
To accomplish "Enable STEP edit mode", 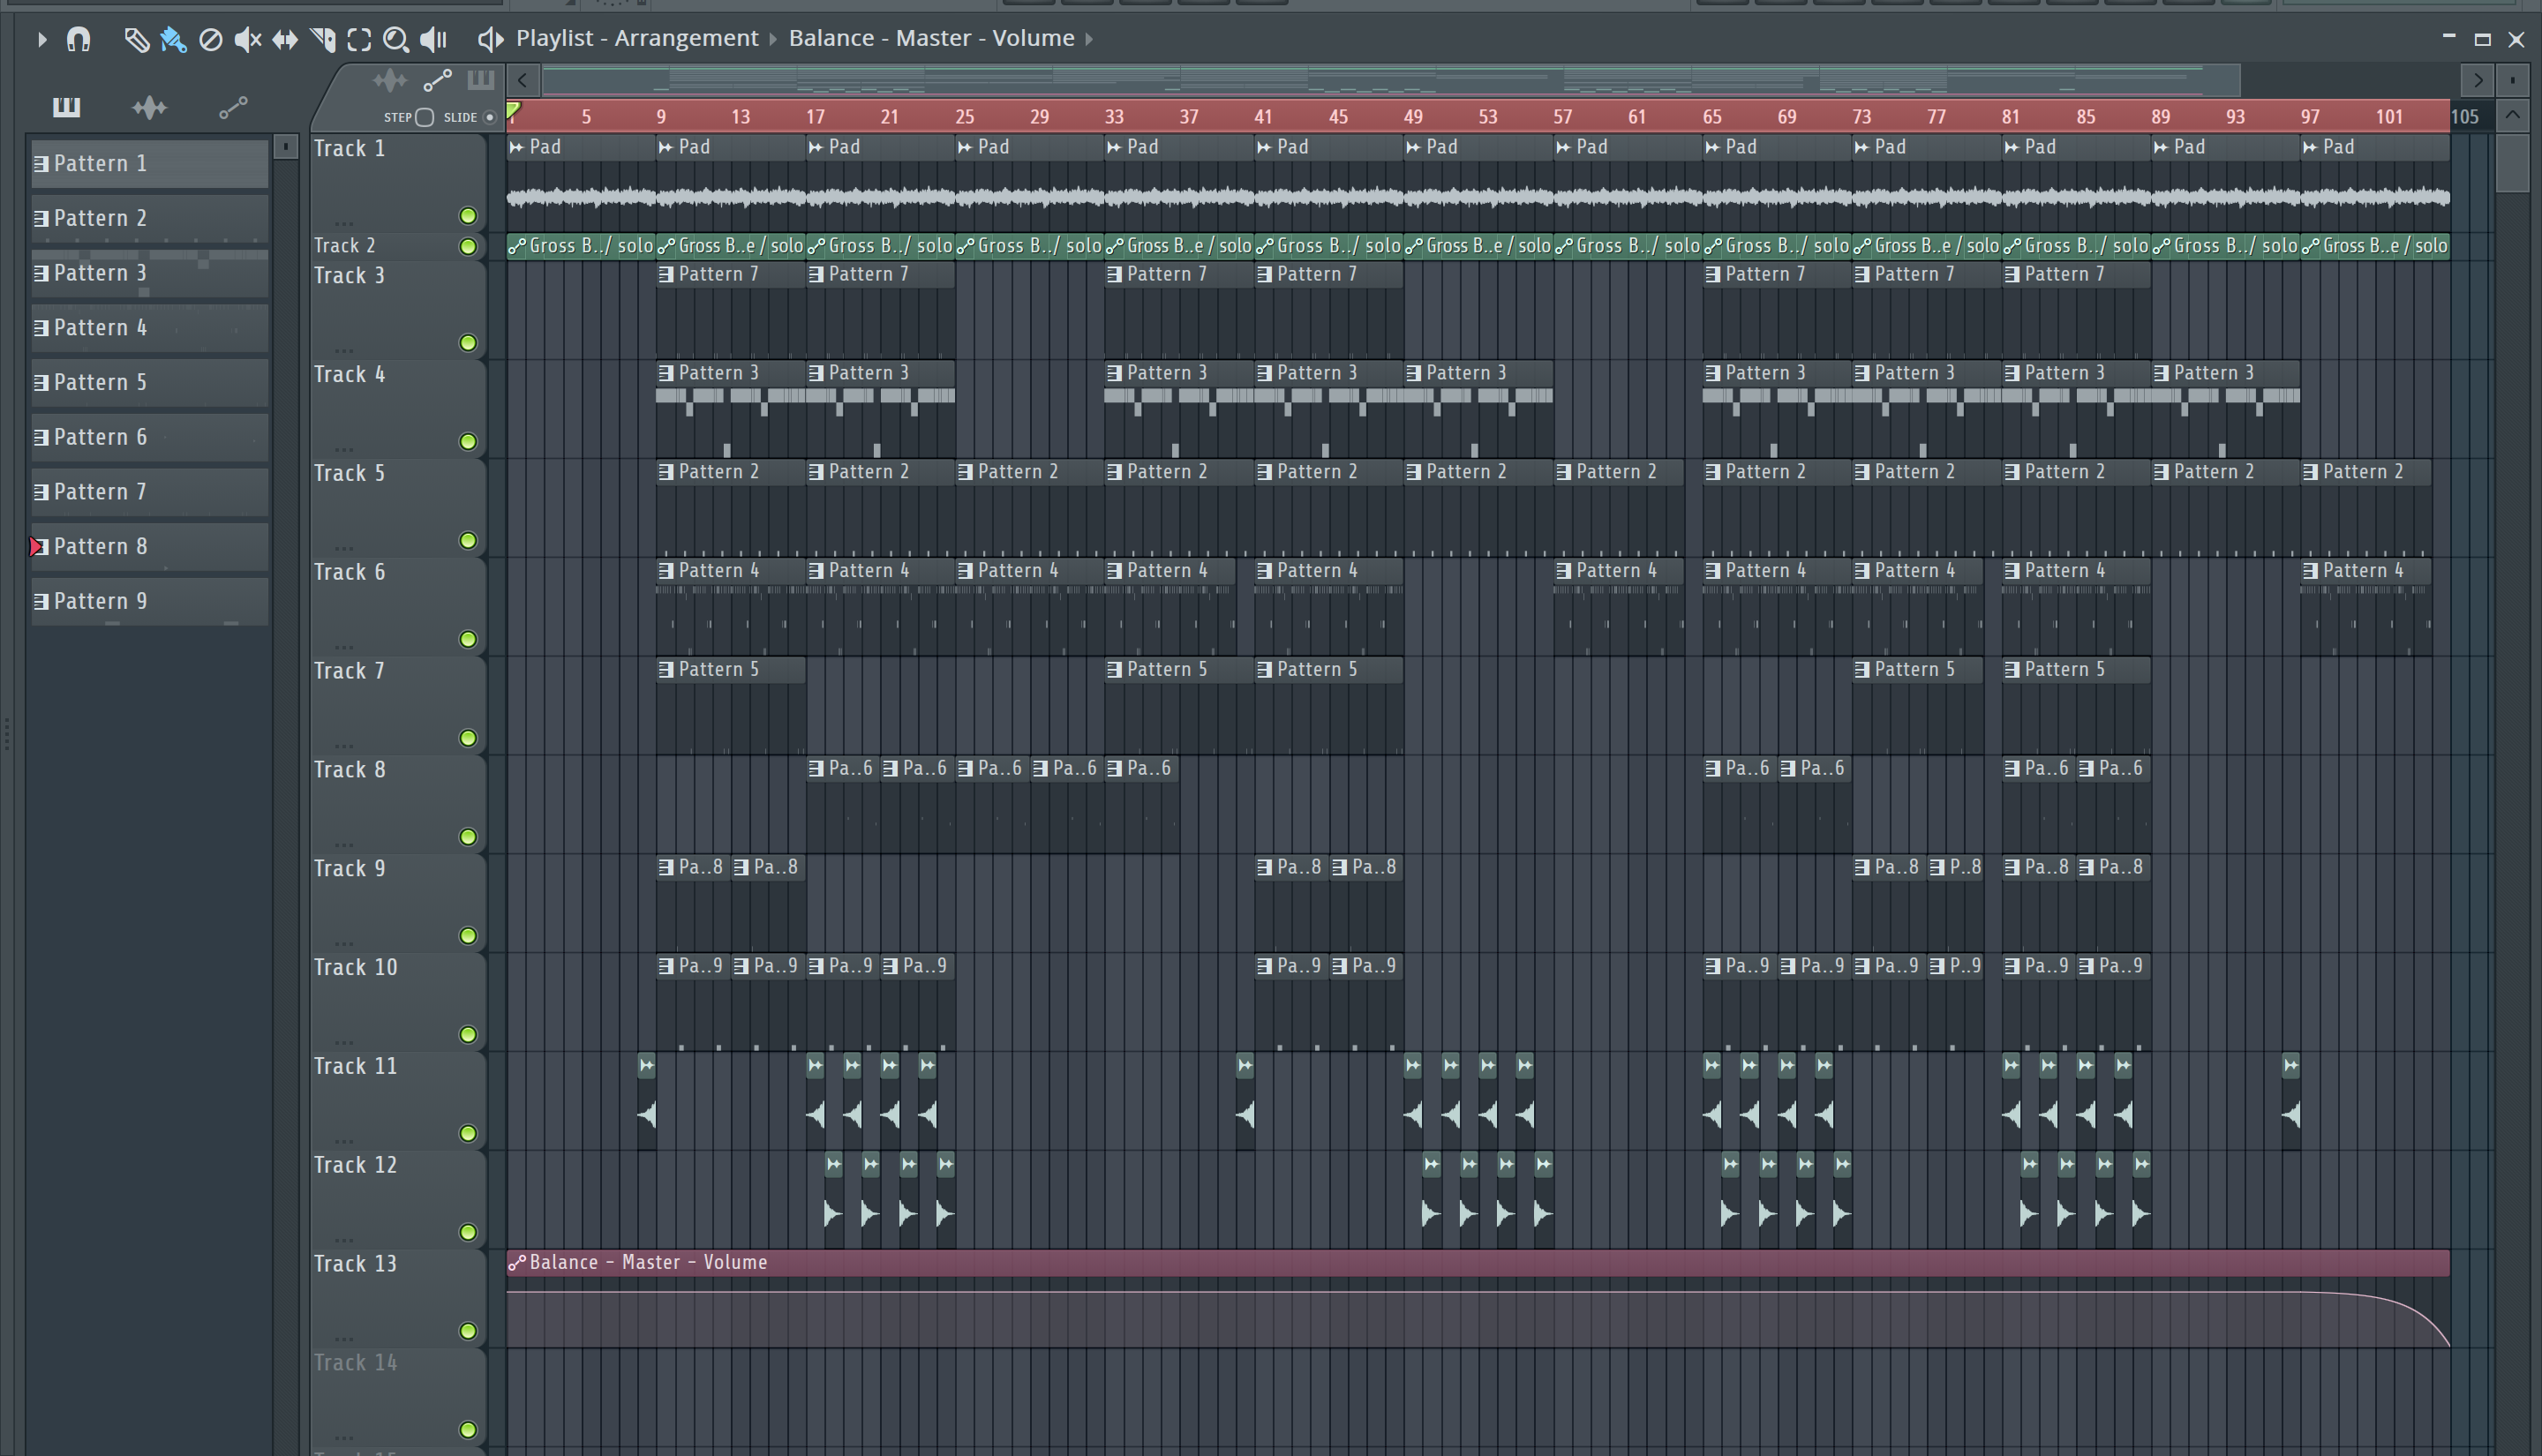I will [424, 117].
